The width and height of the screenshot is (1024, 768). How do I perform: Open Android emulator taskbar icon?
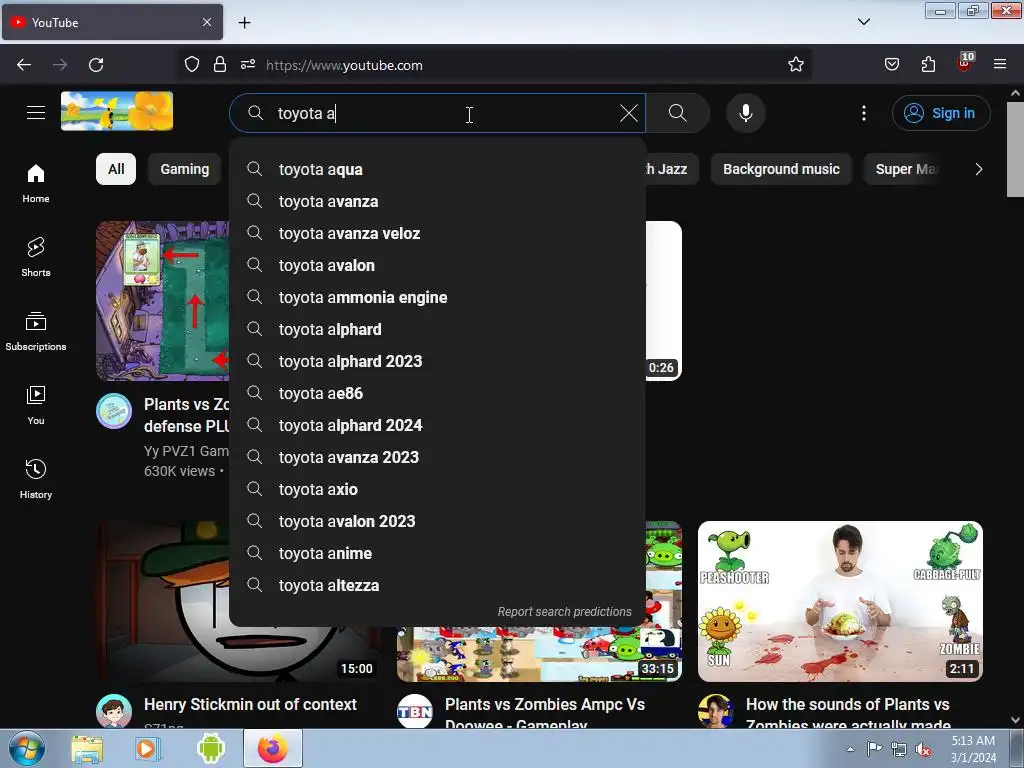point(210,749)
